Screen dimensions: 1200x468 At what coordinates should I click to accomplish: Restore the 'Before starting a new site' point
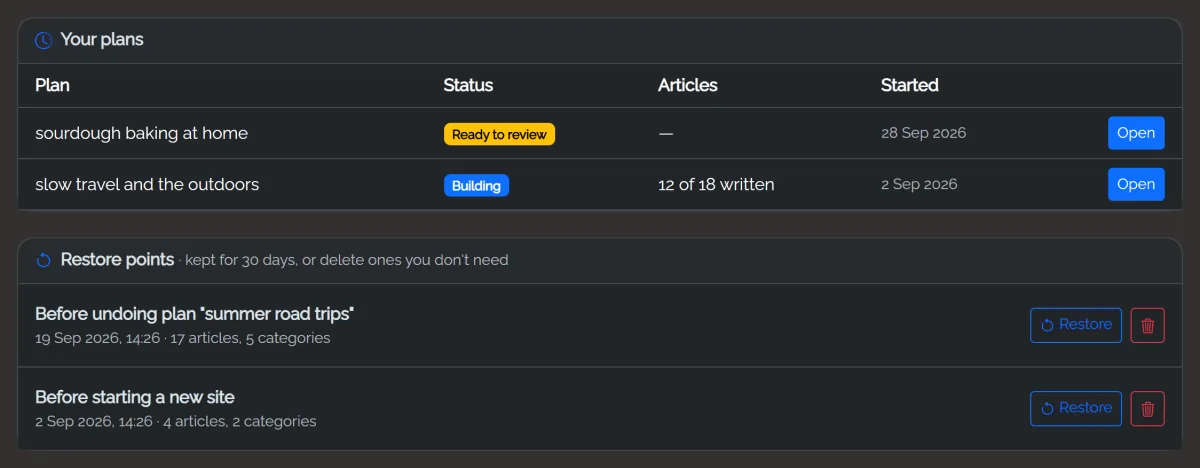click(1076, 408)
